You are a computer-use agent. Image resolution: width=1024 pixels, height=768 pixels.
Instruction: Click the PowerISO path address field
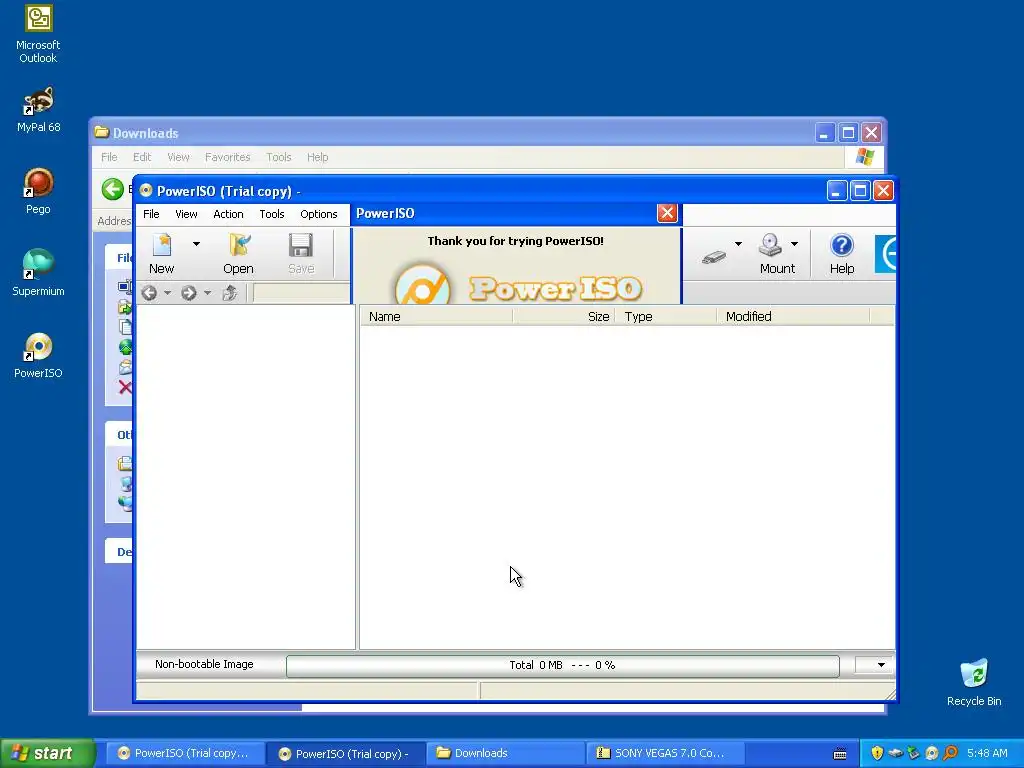(x=301, y=293)
